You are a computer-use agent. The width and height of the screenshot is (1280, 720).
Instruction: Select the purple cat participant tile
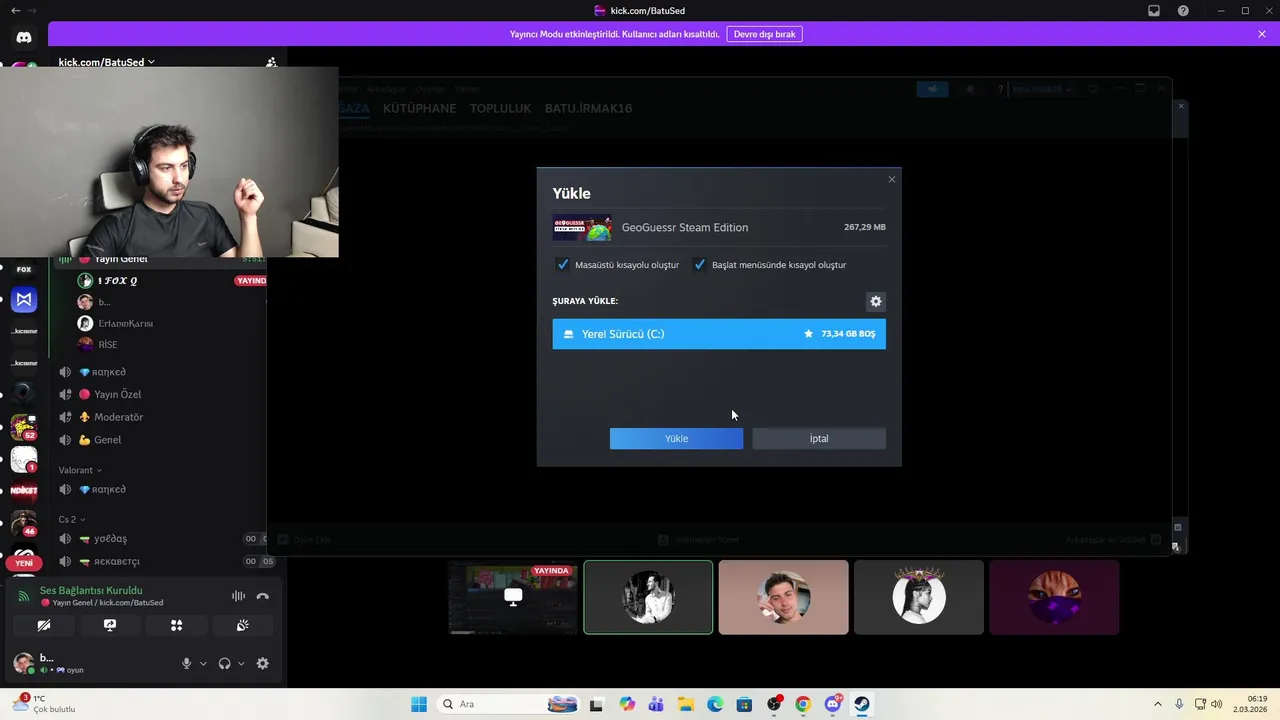(x=1054, y=597)
